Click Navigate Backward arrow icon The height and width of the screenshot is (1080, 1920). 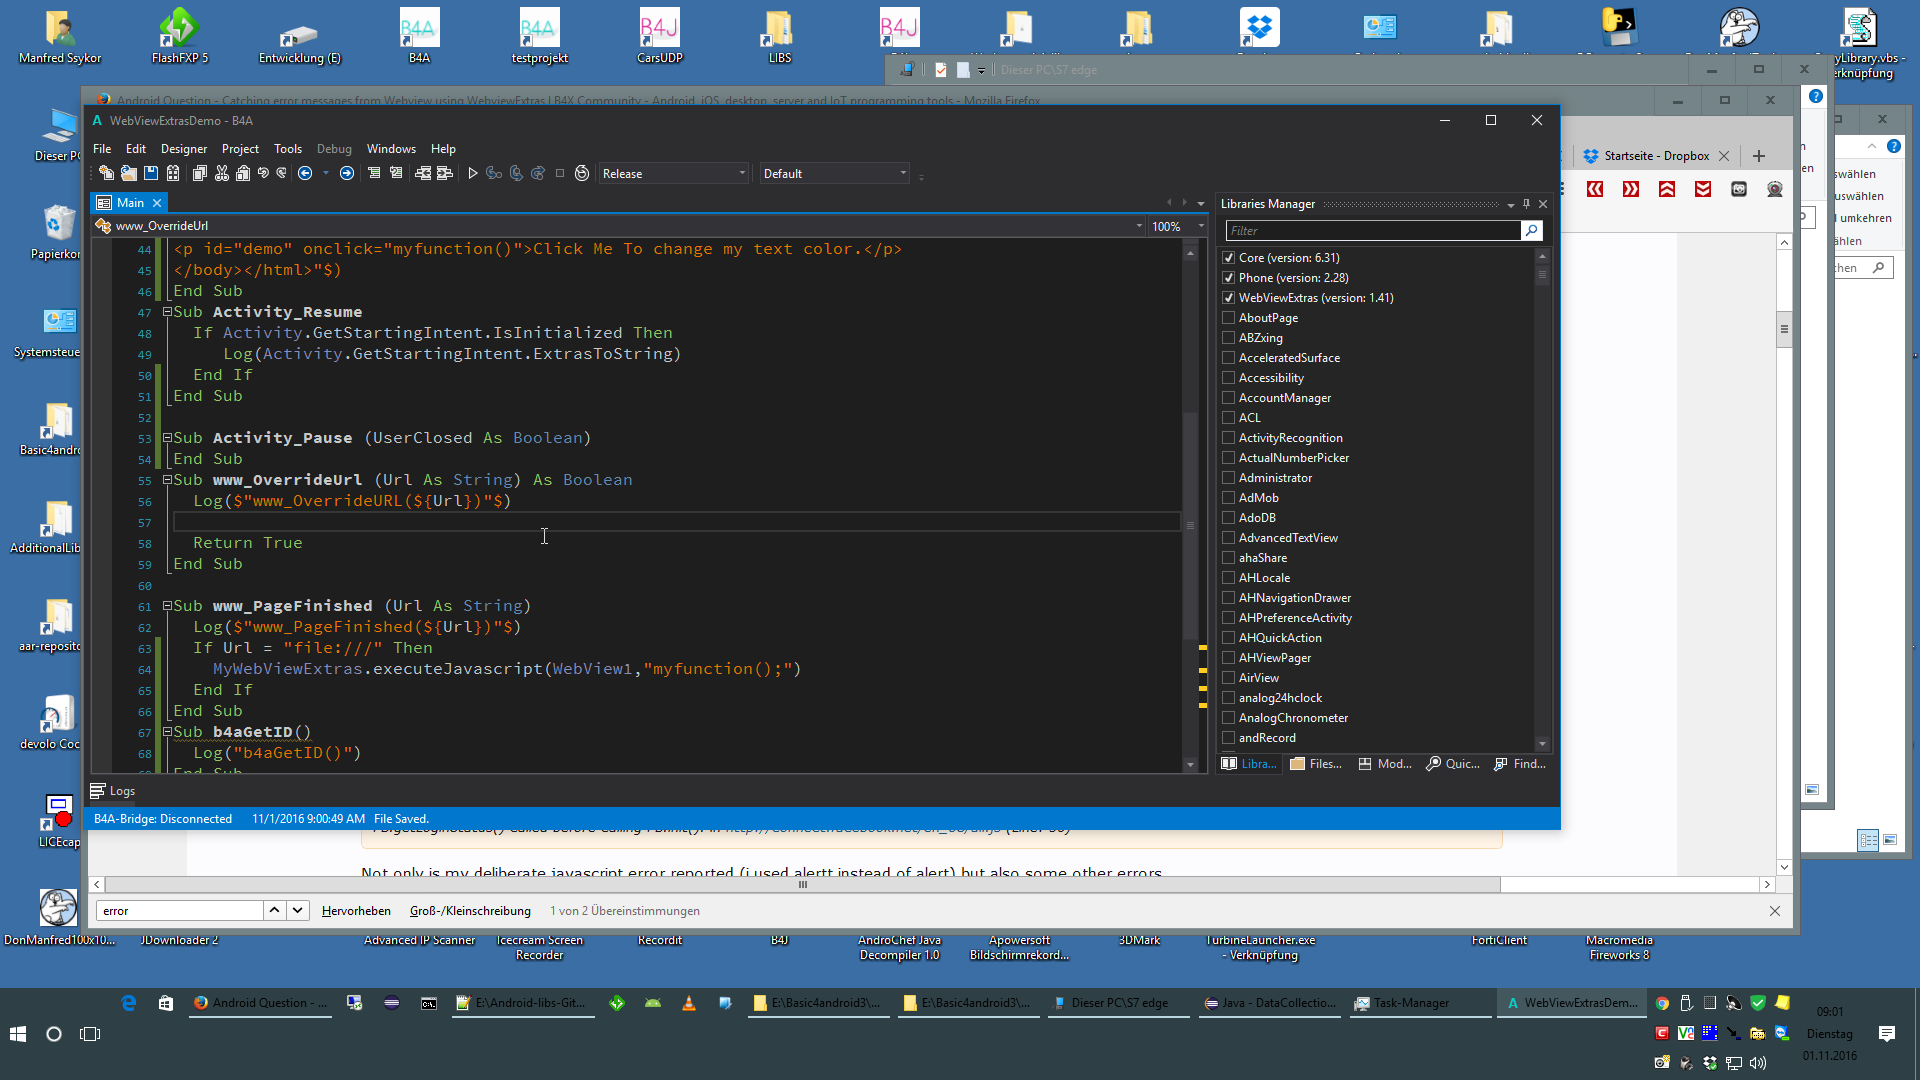pos(305,173)
